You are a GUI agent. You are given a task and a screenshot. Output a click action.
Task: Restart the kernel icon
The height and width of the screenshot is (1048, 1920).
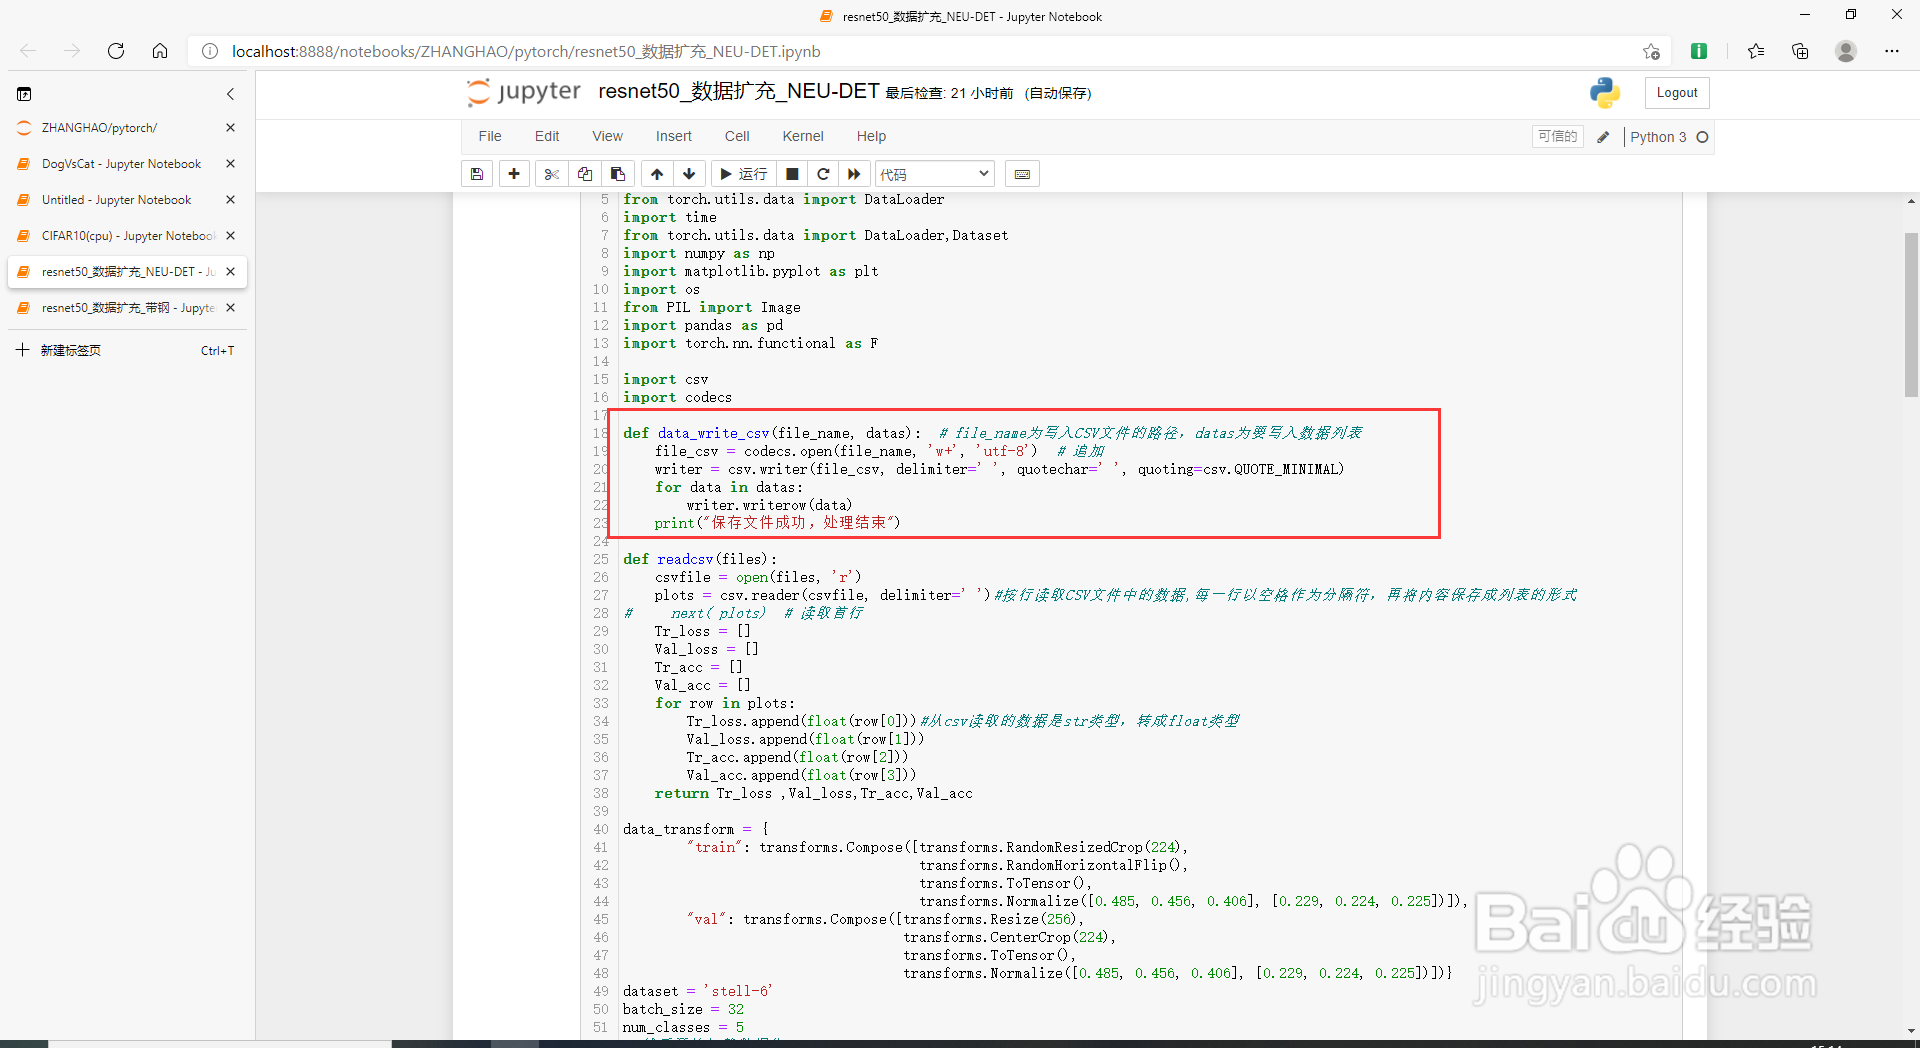coord(823,174)
